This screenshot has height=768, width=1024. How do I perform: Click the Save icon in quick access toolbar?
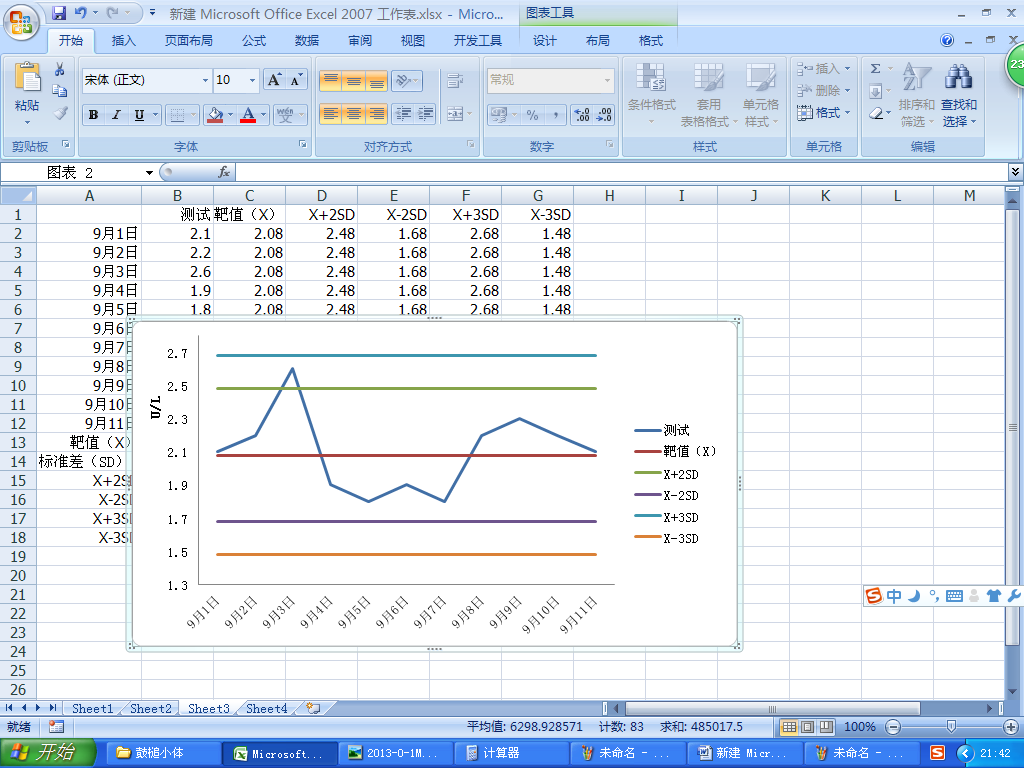pos(59,14)
